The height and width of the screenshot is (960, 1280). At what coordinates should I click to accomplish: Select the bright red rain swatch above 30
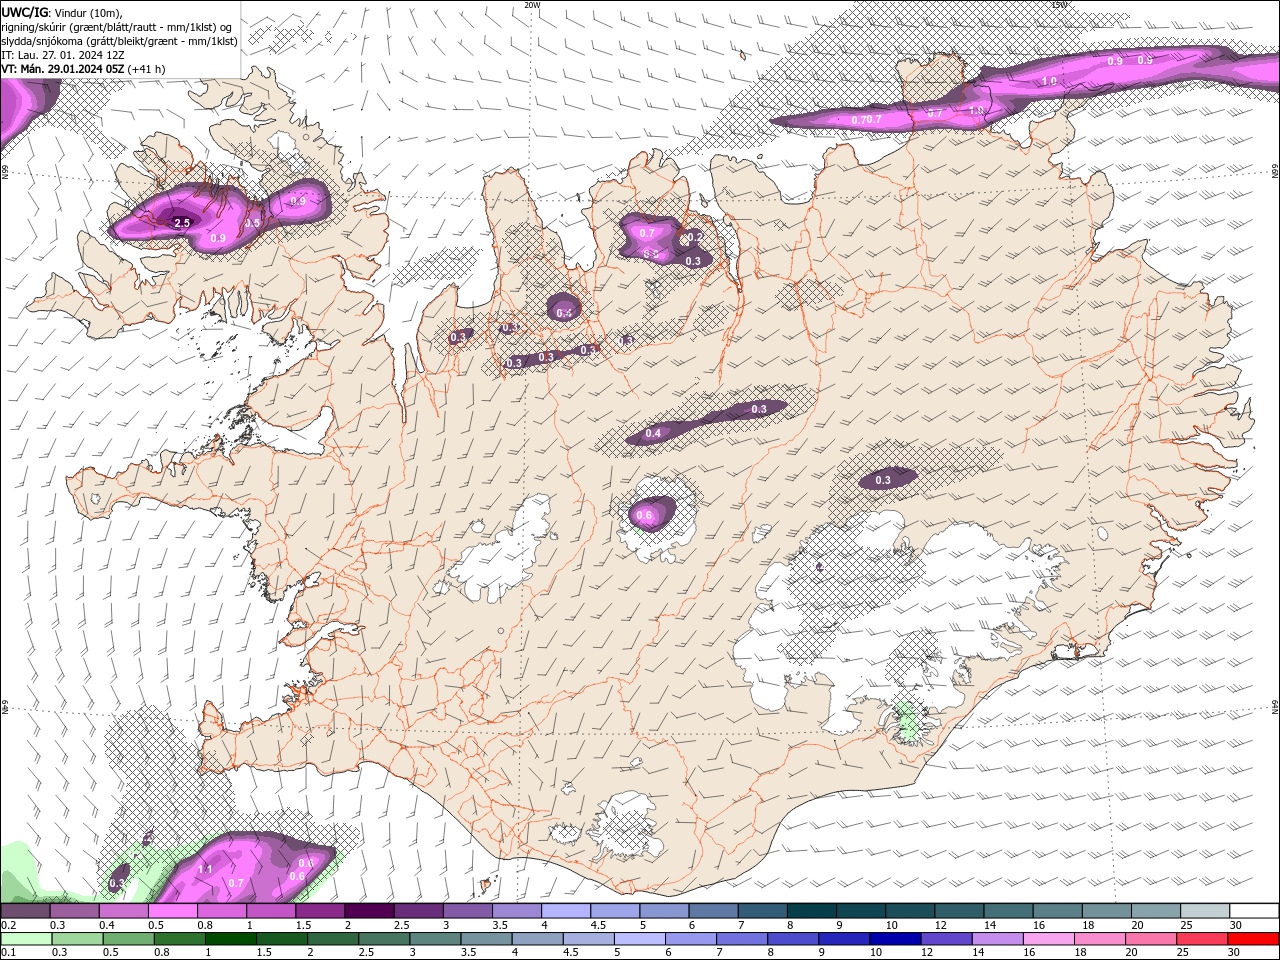coord(1253,939)
